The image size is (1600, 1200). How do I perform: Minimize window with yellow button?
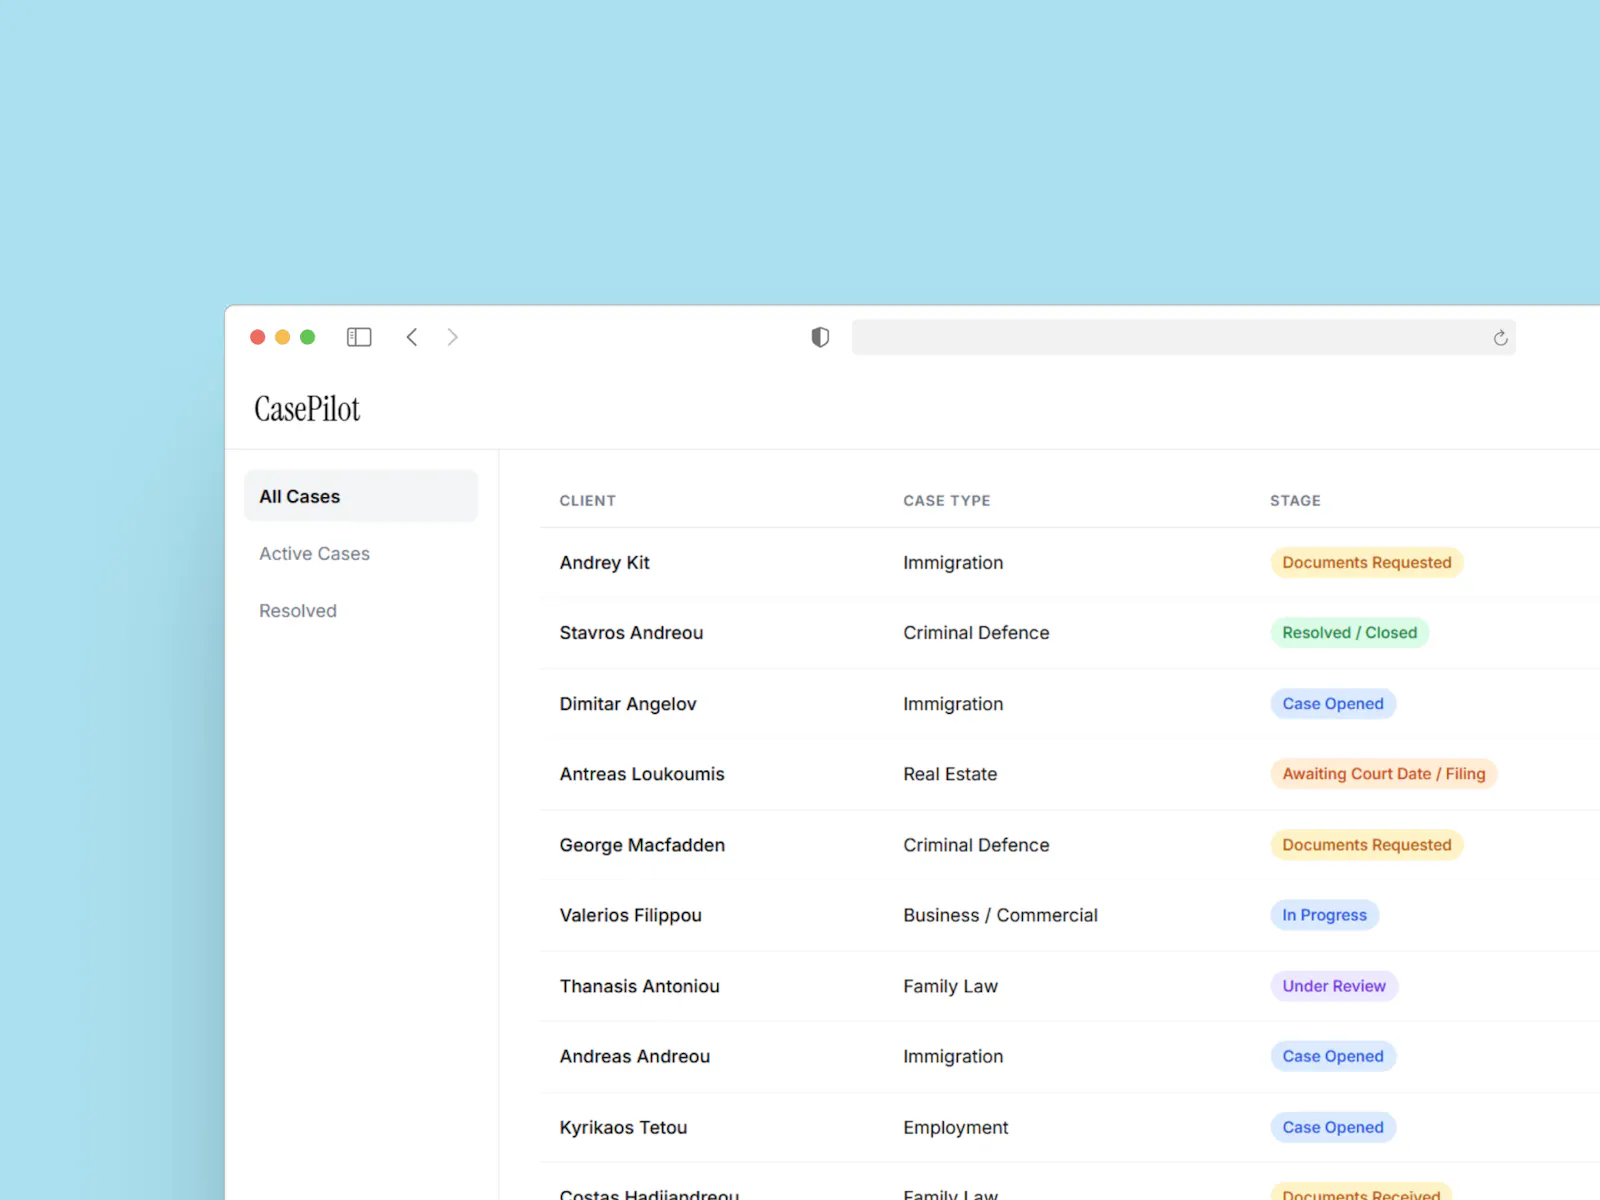click(282, 337)
